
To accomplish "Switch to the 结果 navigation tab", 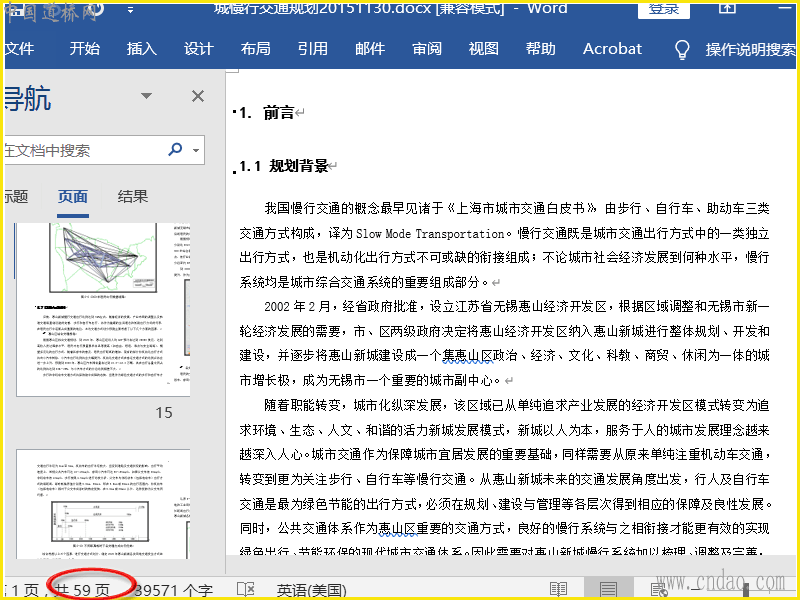I will (x=133, y=196).
